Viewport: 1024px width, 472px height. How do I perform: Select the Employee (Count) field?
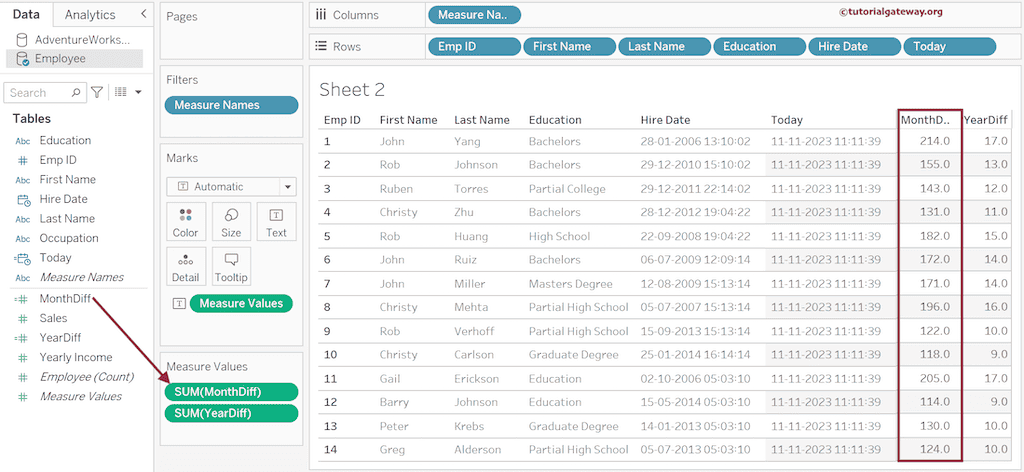86,377
